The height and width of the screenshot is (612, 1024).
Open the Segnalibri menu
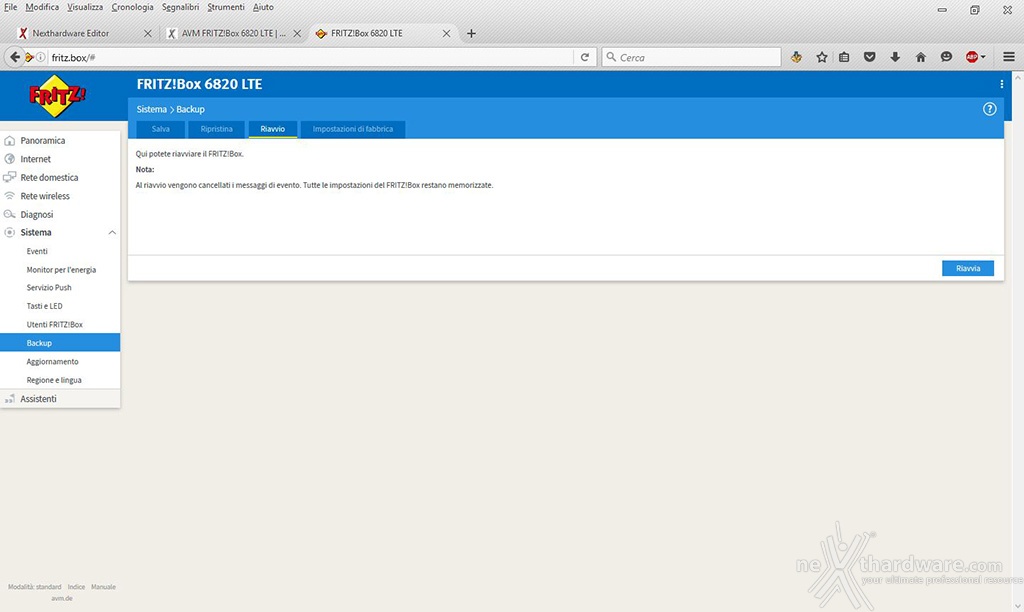coord(180,7)
